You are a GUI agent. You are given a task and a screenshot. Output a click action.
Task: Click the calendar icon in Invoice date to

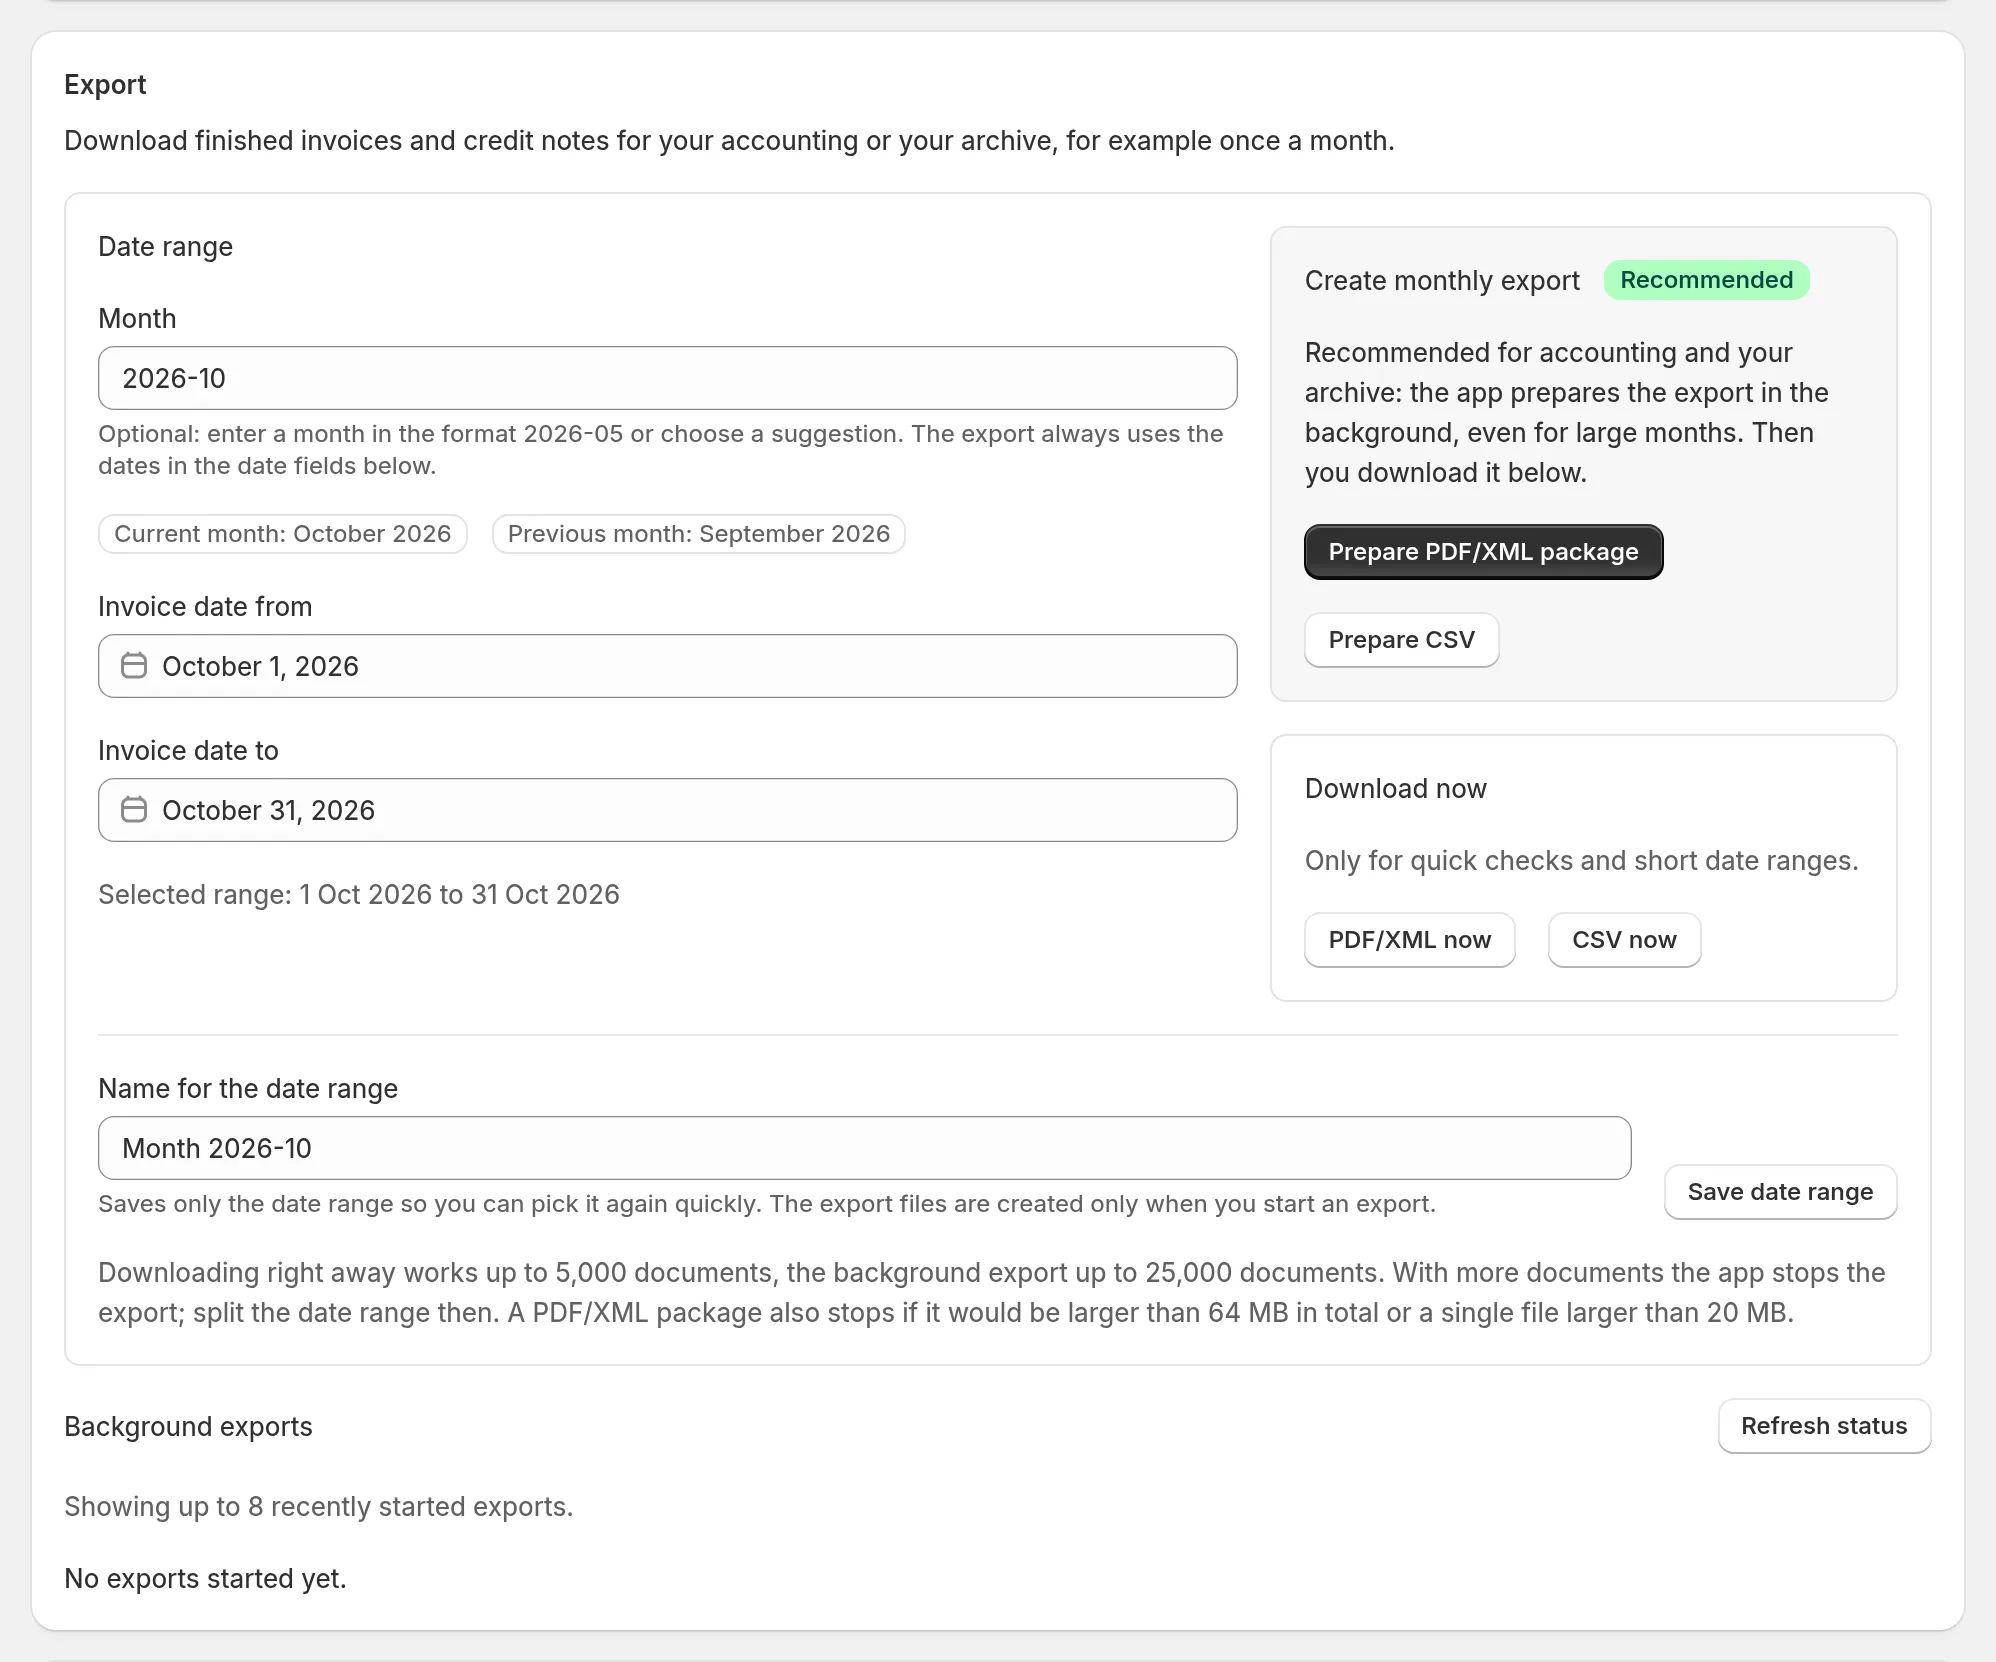[x=134, y=810]
